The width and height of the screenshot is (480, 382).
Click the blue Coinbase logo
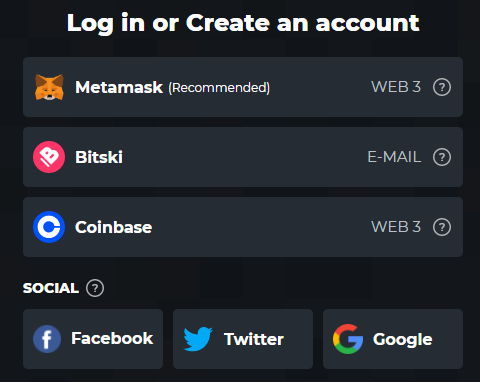(x=49, y=227)
